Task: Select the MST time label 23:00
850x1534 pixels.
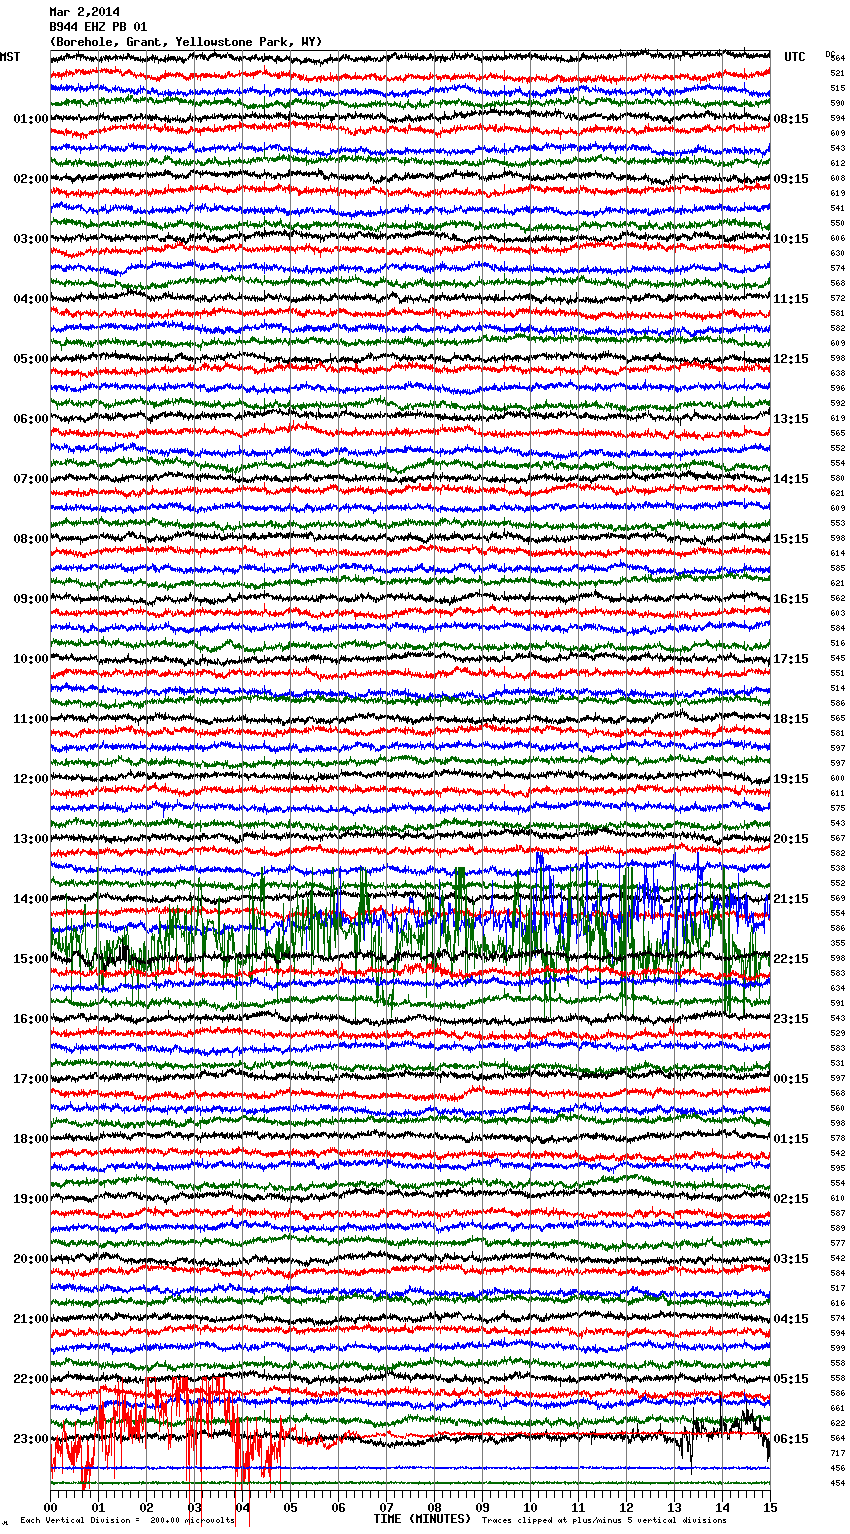Action: pyautogui.click(x=31, y=1439)
